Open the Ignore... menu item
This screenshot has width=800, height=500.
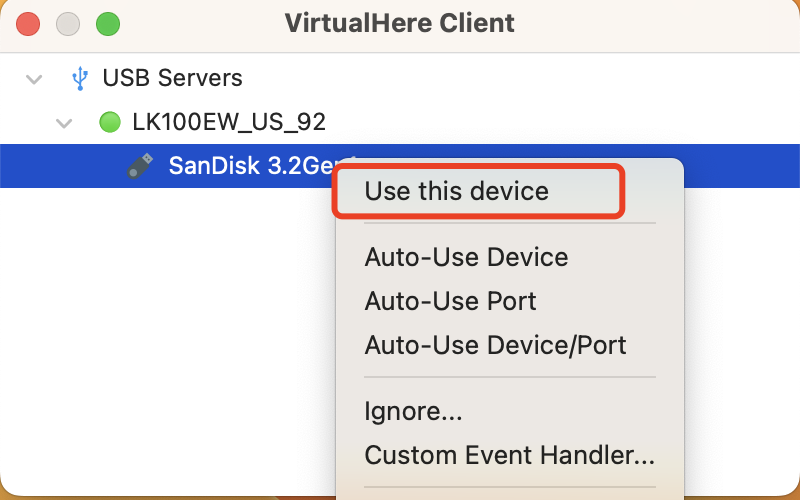[x=413, y=411]
